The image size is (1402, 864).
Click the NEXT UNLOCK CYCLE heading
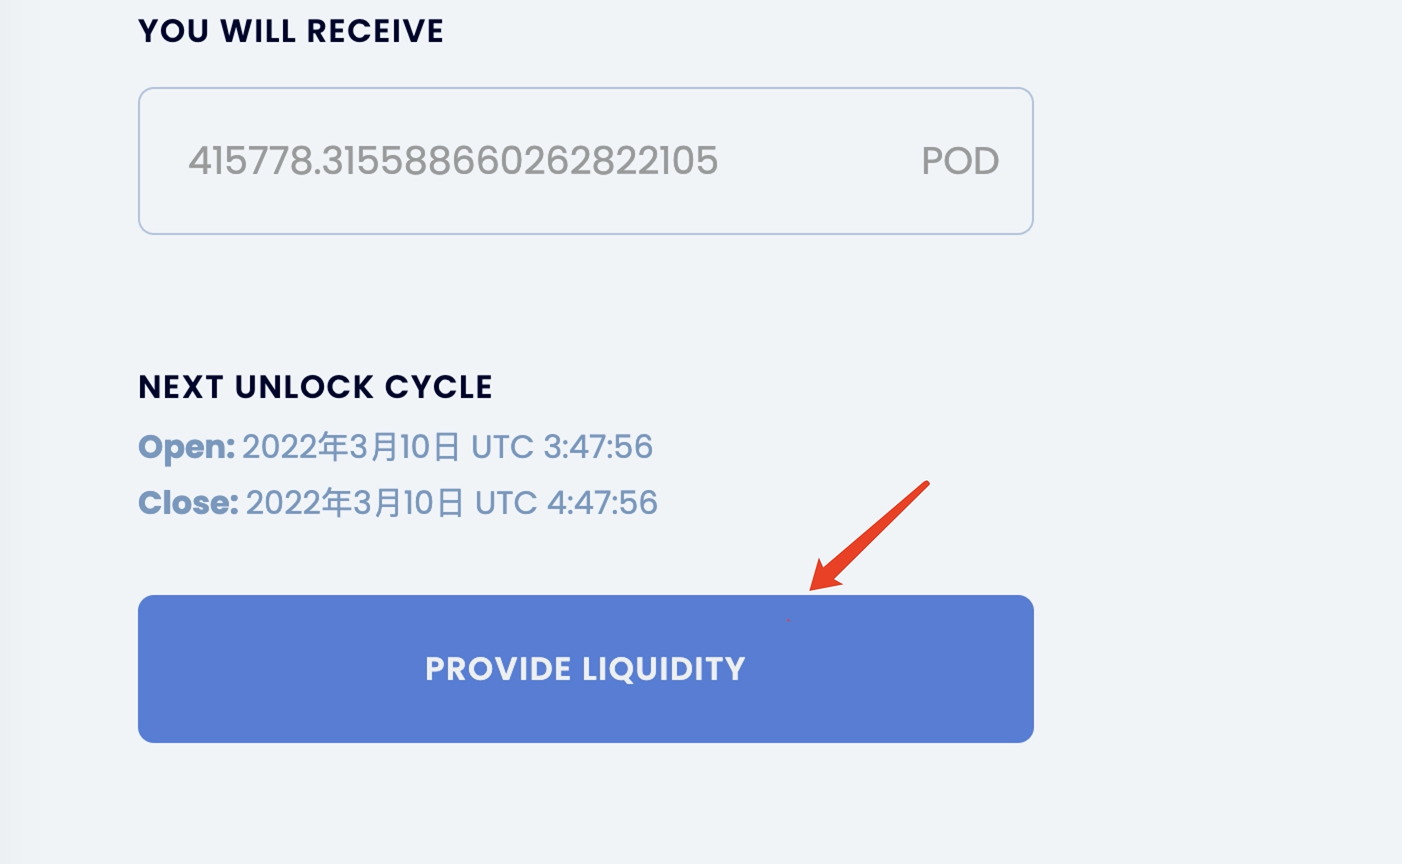point(315,387)
